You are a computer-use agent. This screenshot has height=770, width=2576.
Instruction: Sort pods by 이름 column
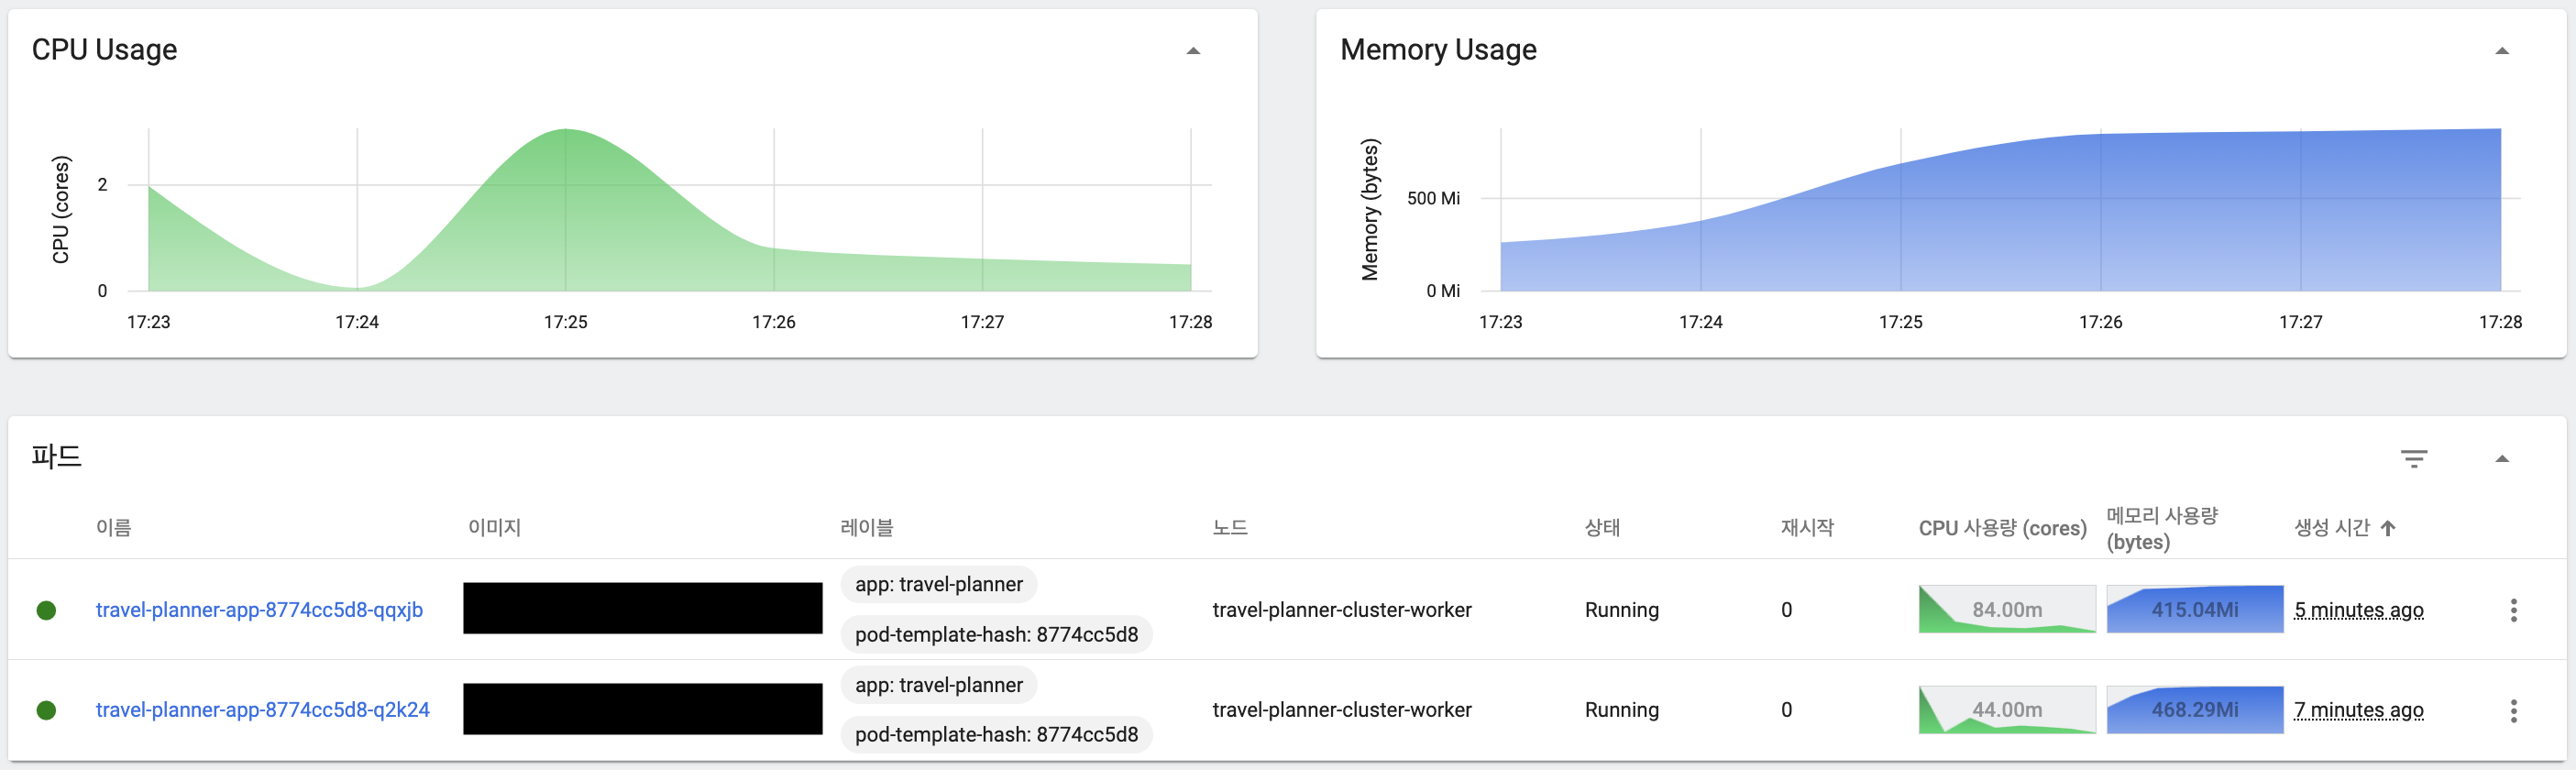113,527
